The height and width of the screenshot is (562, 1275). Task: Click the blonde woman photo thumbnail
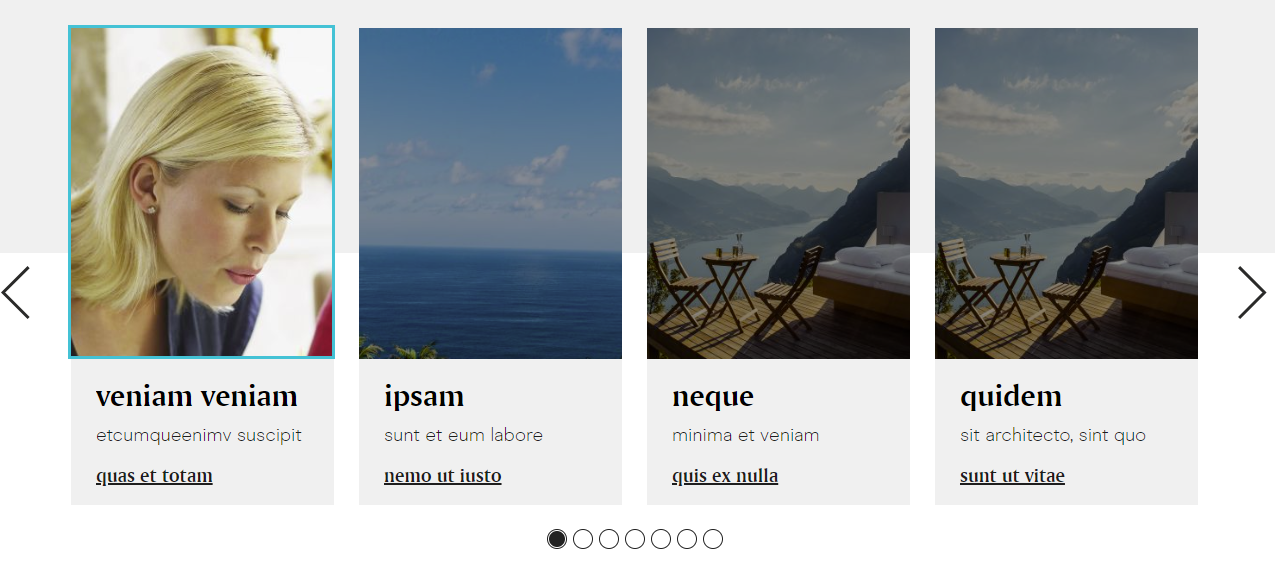coord(202,192)
